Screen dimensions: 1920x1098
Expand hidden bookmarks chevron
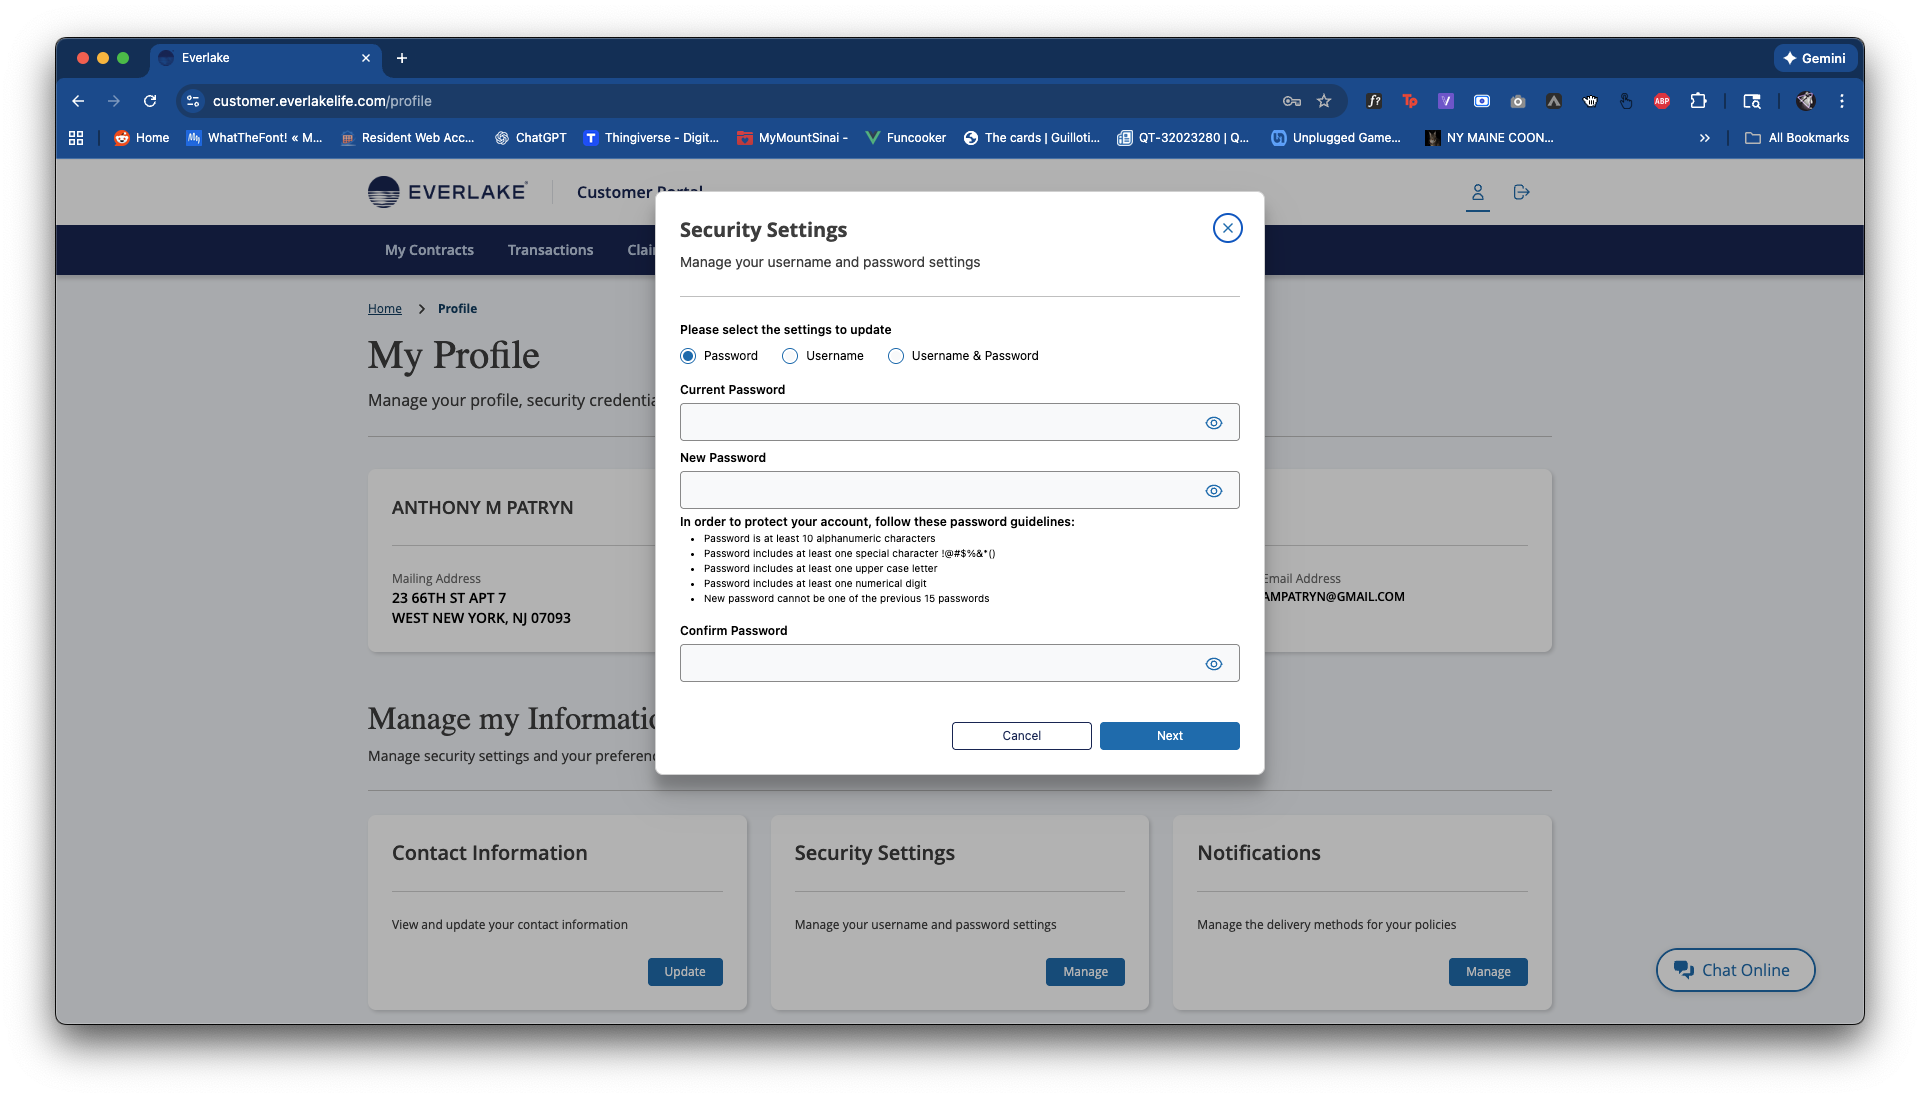pos(1704,138)
